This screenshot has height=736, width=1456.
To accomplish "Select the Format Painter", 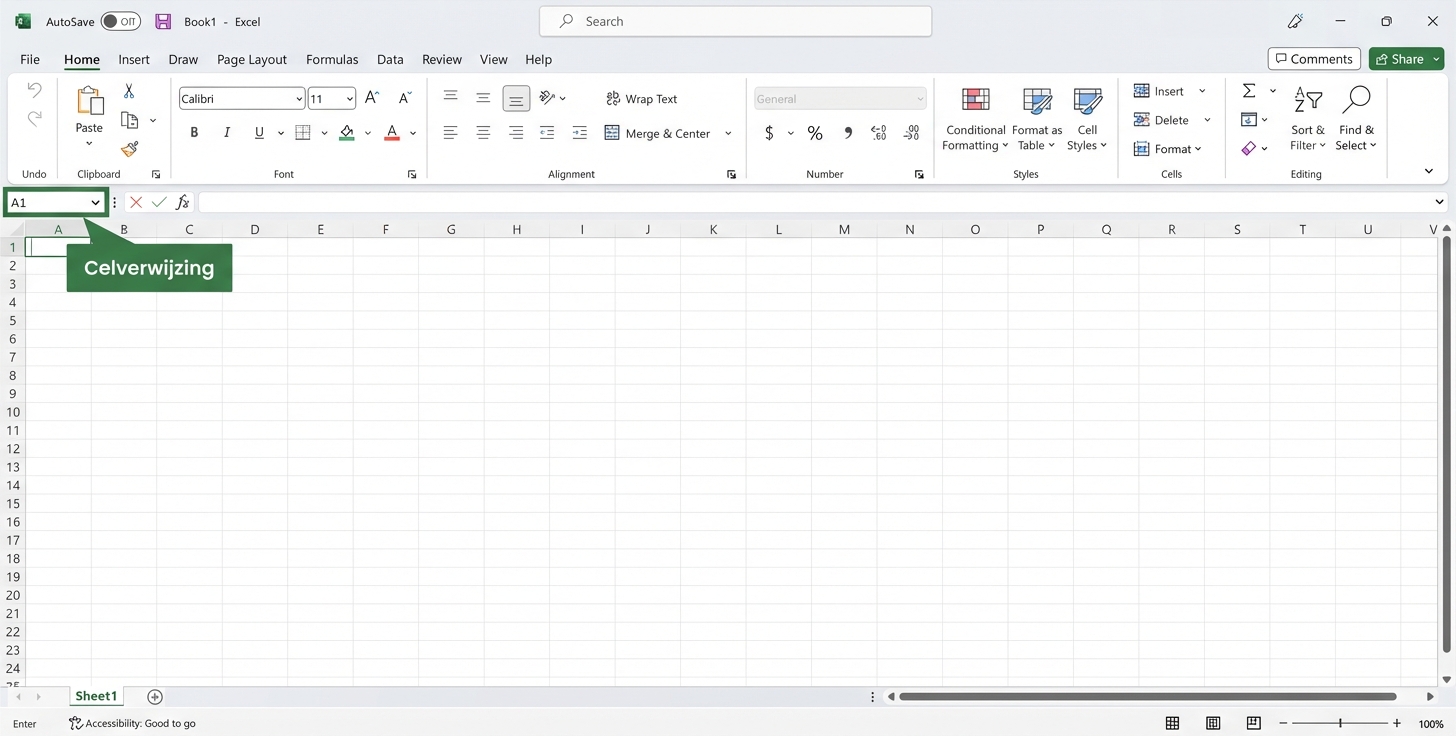I will 128,149.
